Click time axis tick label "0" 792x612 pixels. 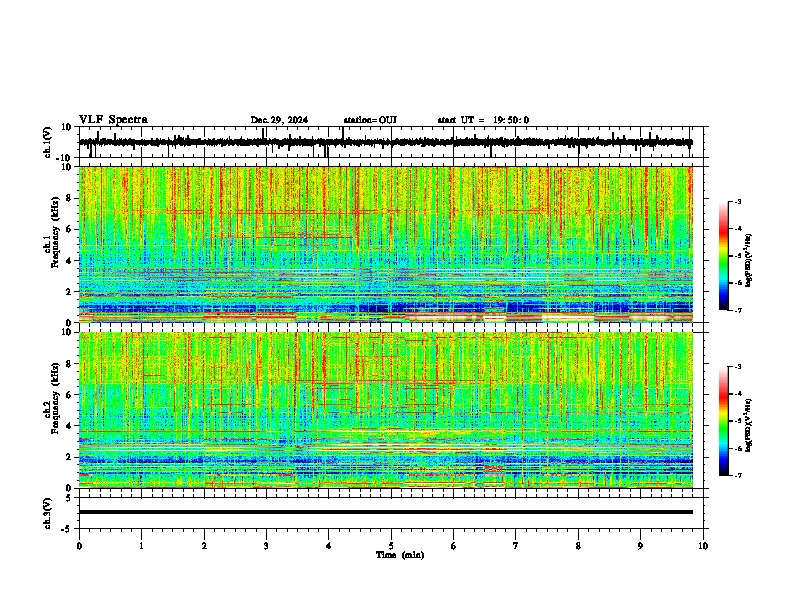(x=79, y=546)
